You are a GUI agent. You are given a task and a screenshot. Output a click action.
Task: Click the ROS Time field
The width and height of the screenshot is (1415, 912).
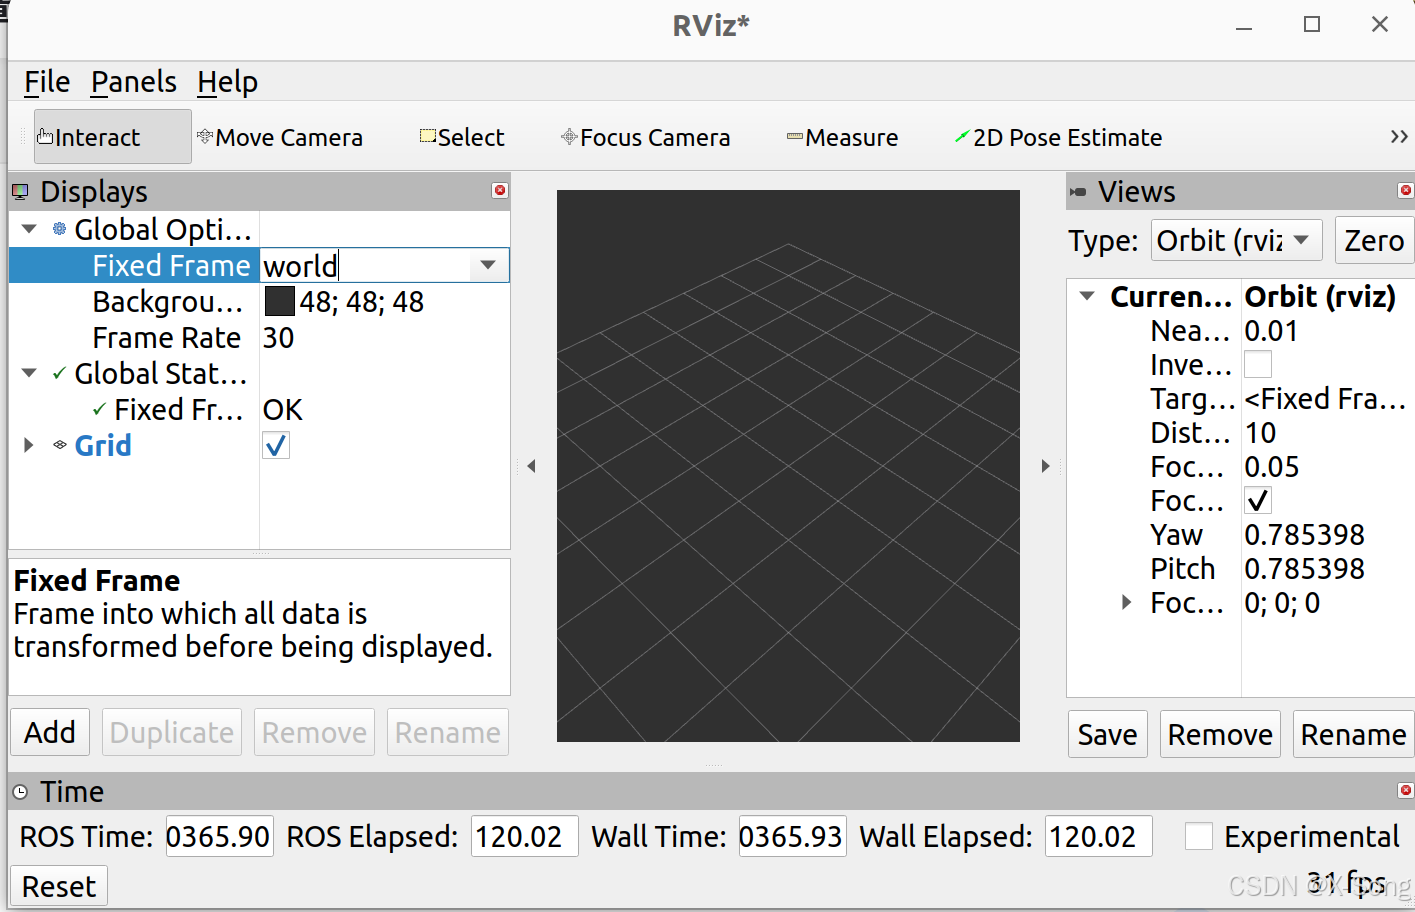(219, 836)
